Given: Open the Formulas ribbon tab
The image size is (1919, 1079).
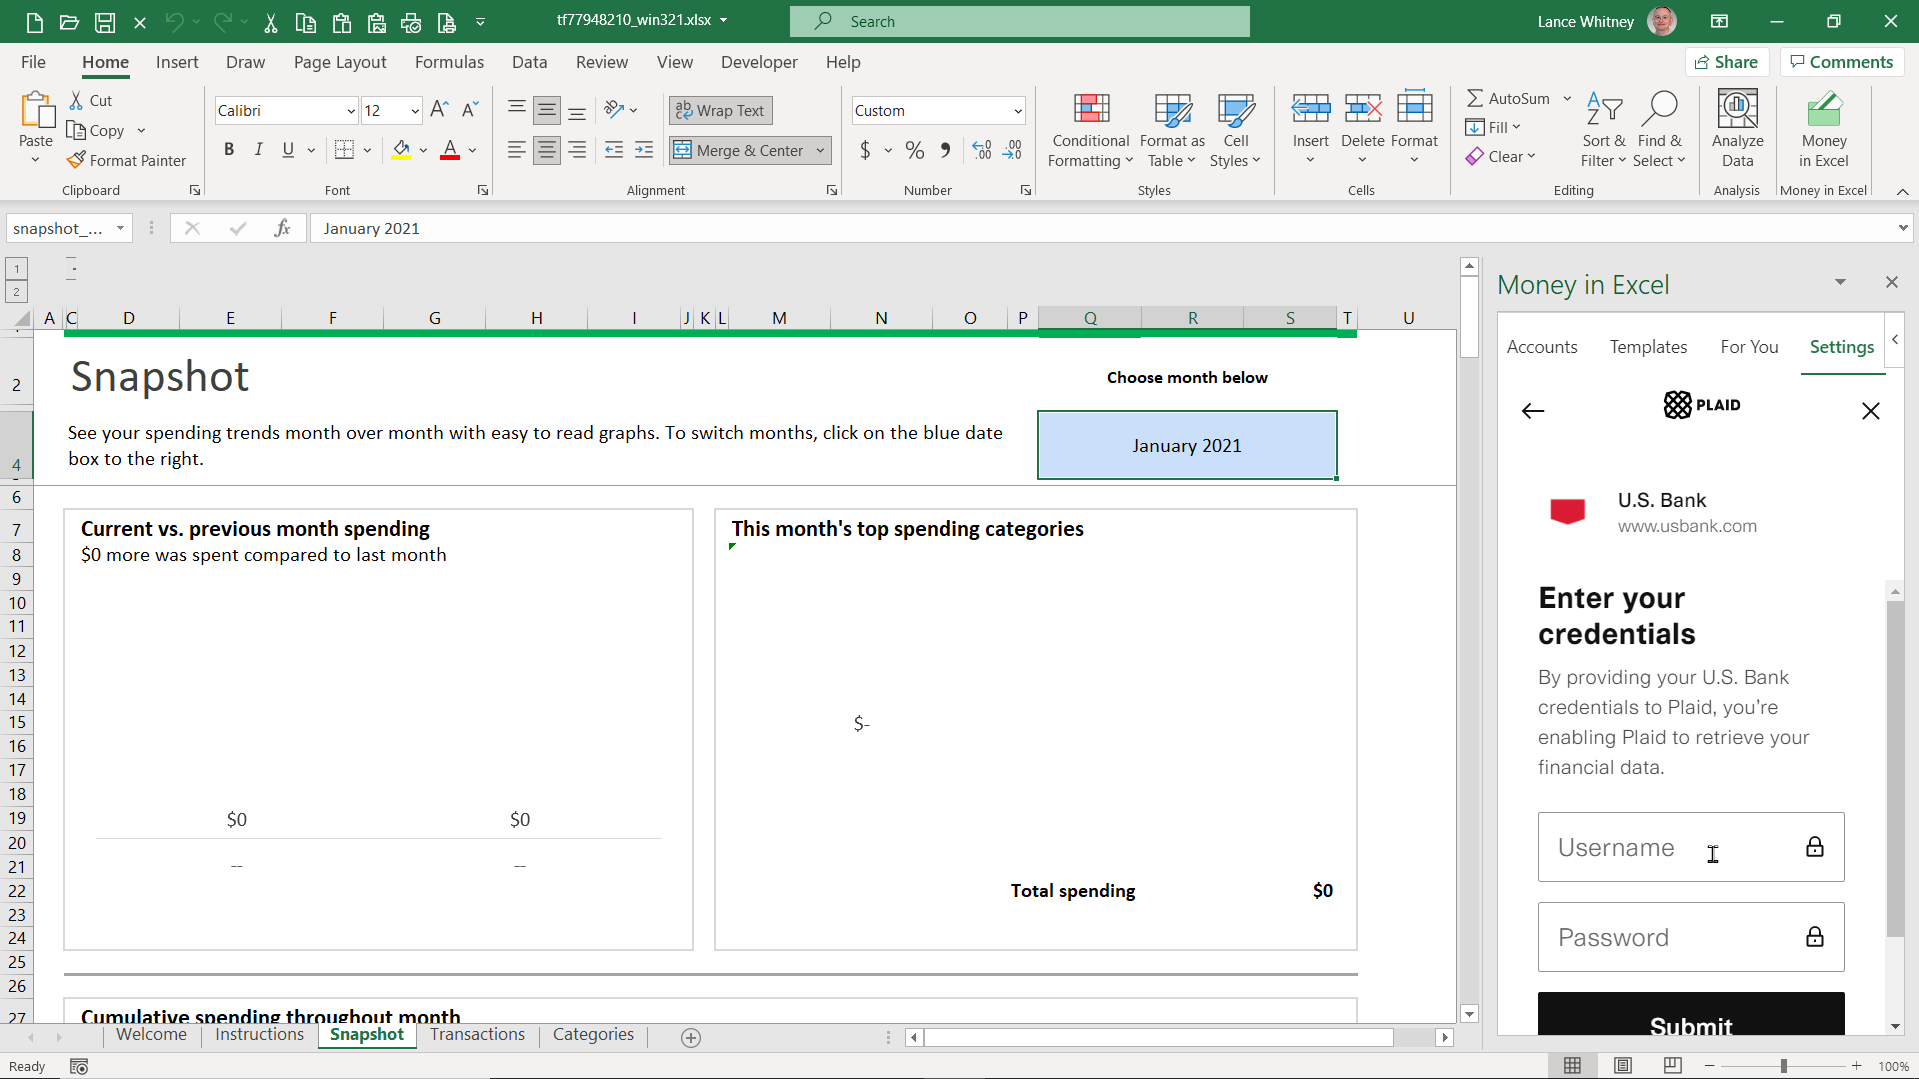Looking at the screenshot, I should pyautogui.click(x=449, y=62).
